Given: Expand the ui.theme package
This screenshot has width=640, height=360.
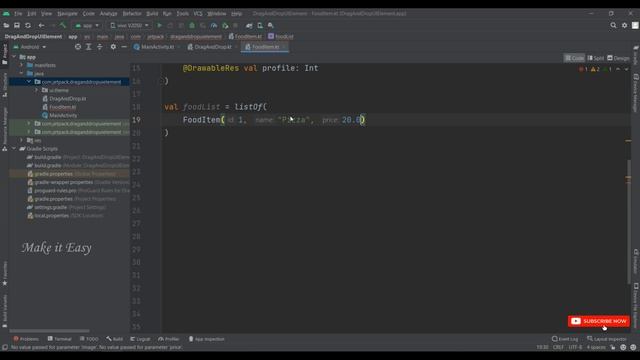Looking at the screenshot, I should pos(37,90).
